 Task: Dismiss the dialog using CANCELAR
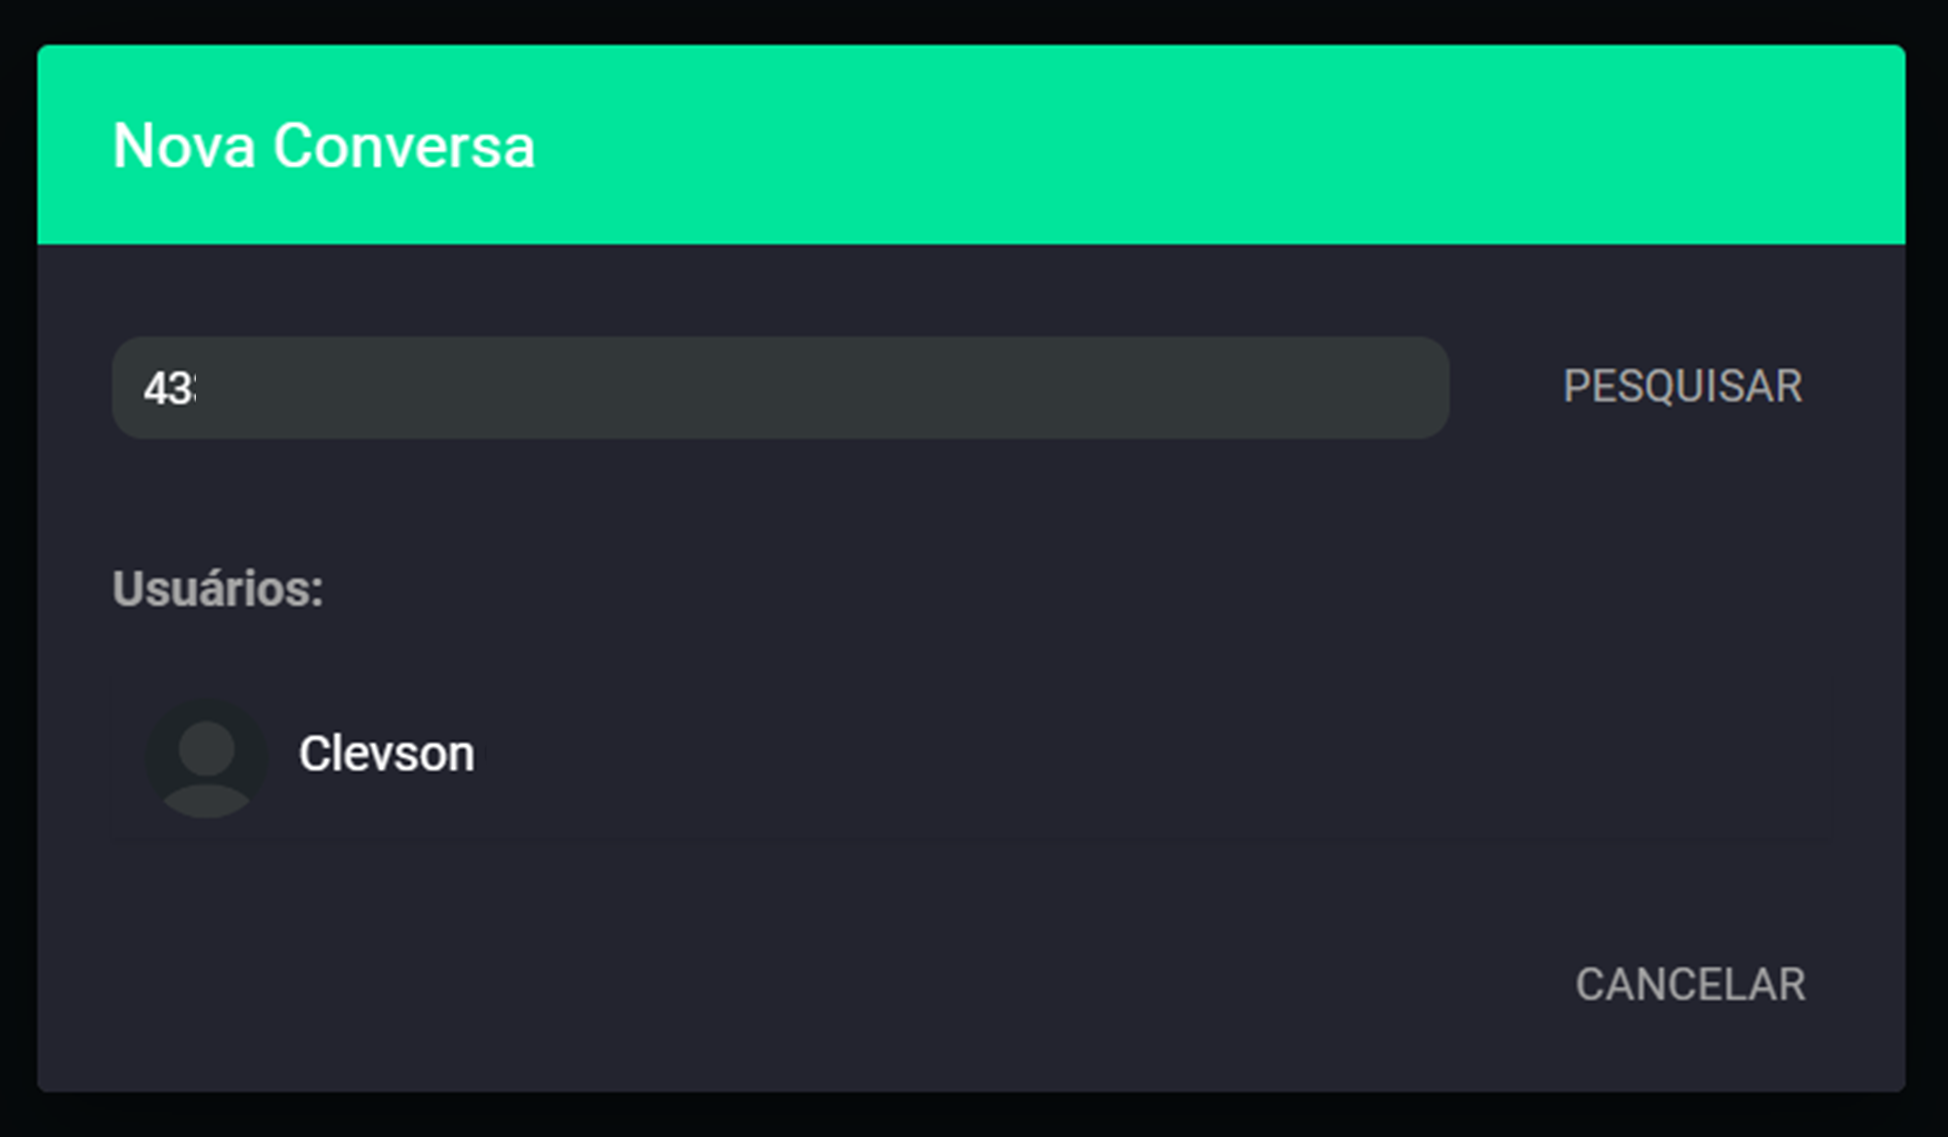[x=1690, y=985]
